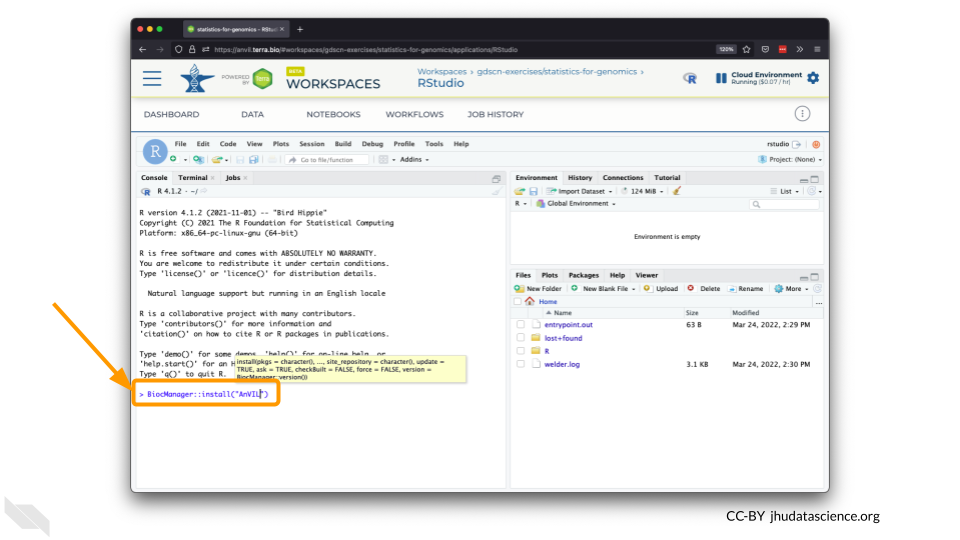Switch to the History tab
The width and height of the screenshot is (960, 540).
tap(580, 178)
